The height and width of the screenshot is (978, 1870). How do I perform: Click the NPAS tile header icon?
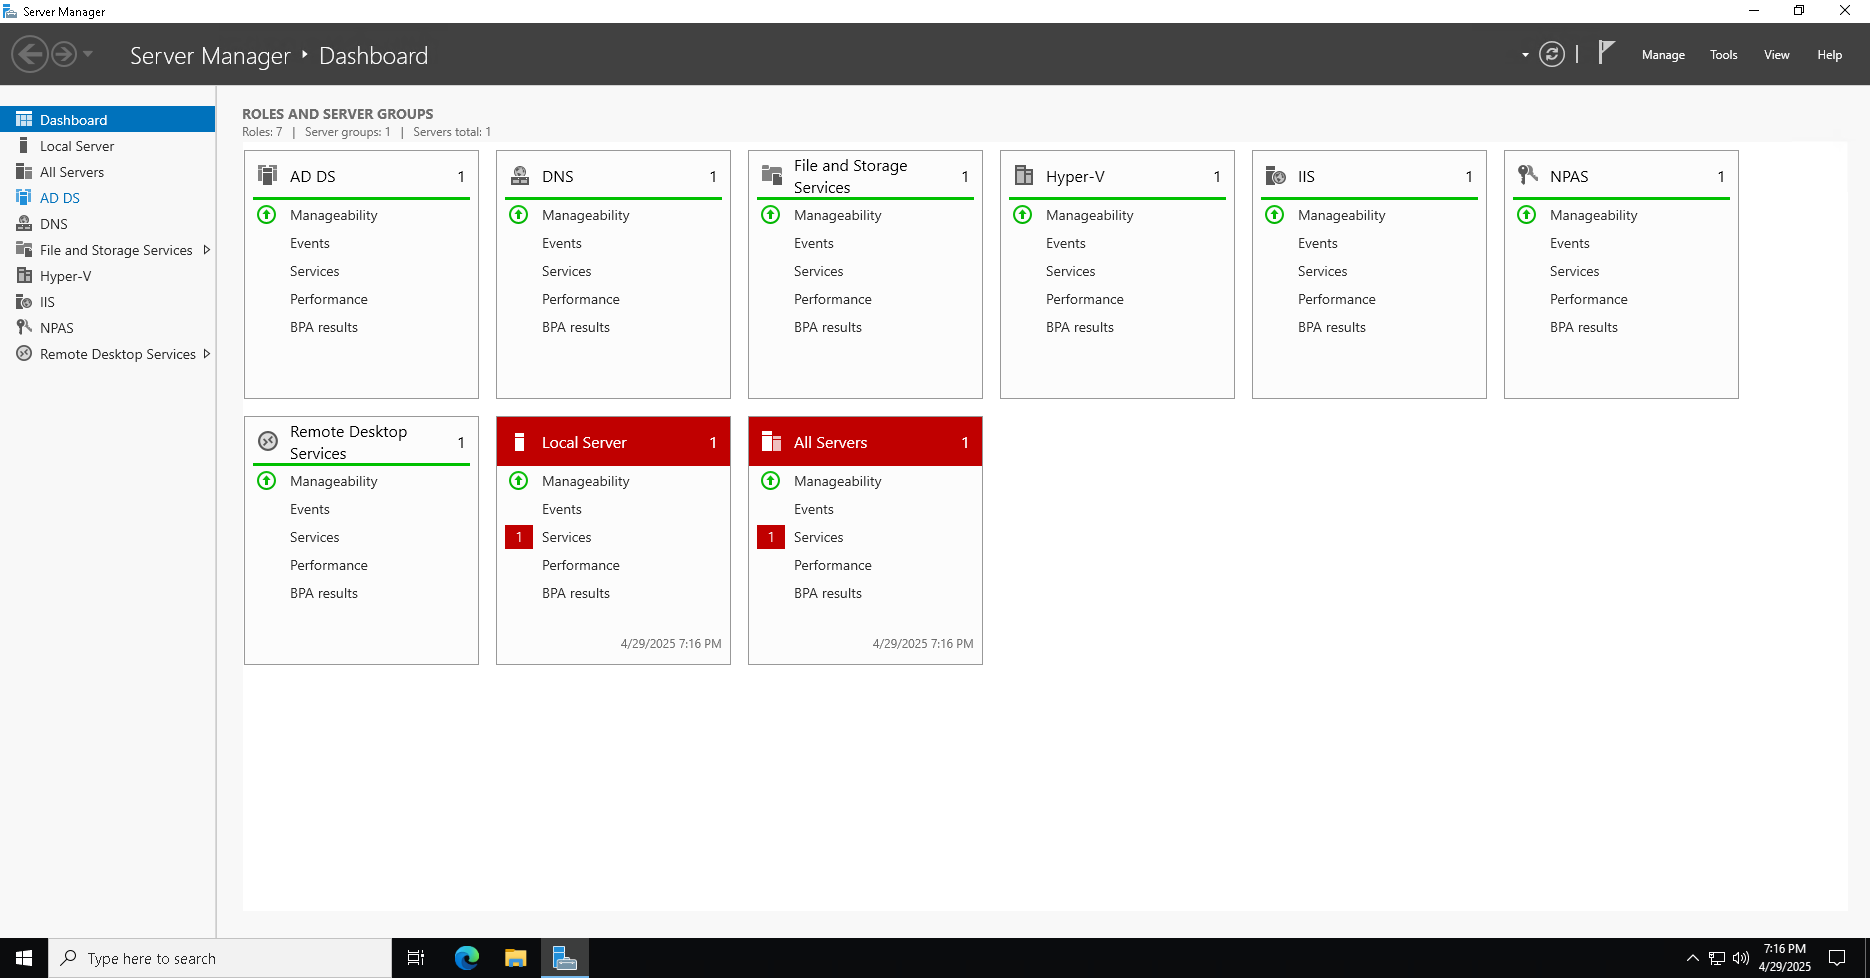1528,175
